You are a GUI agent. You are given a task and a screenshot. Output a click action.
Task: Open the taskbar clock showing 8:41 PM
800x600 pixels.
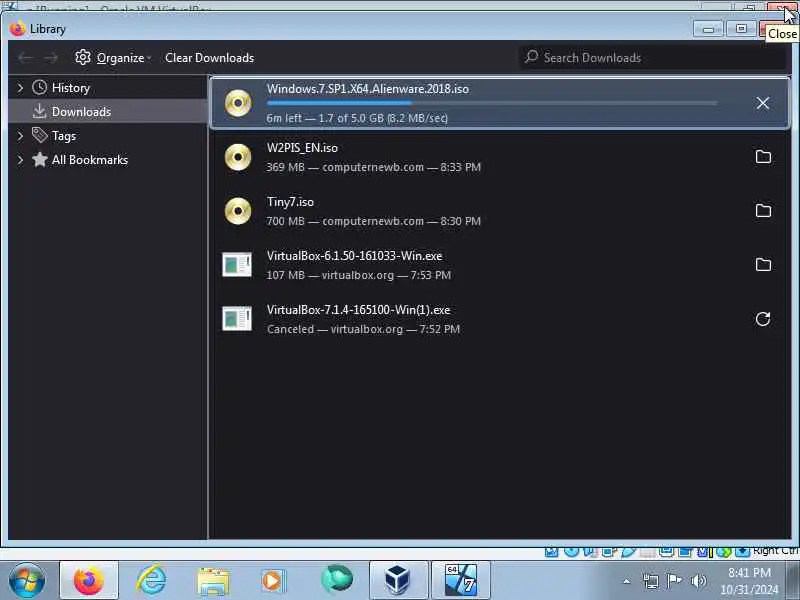pos(749,581)
